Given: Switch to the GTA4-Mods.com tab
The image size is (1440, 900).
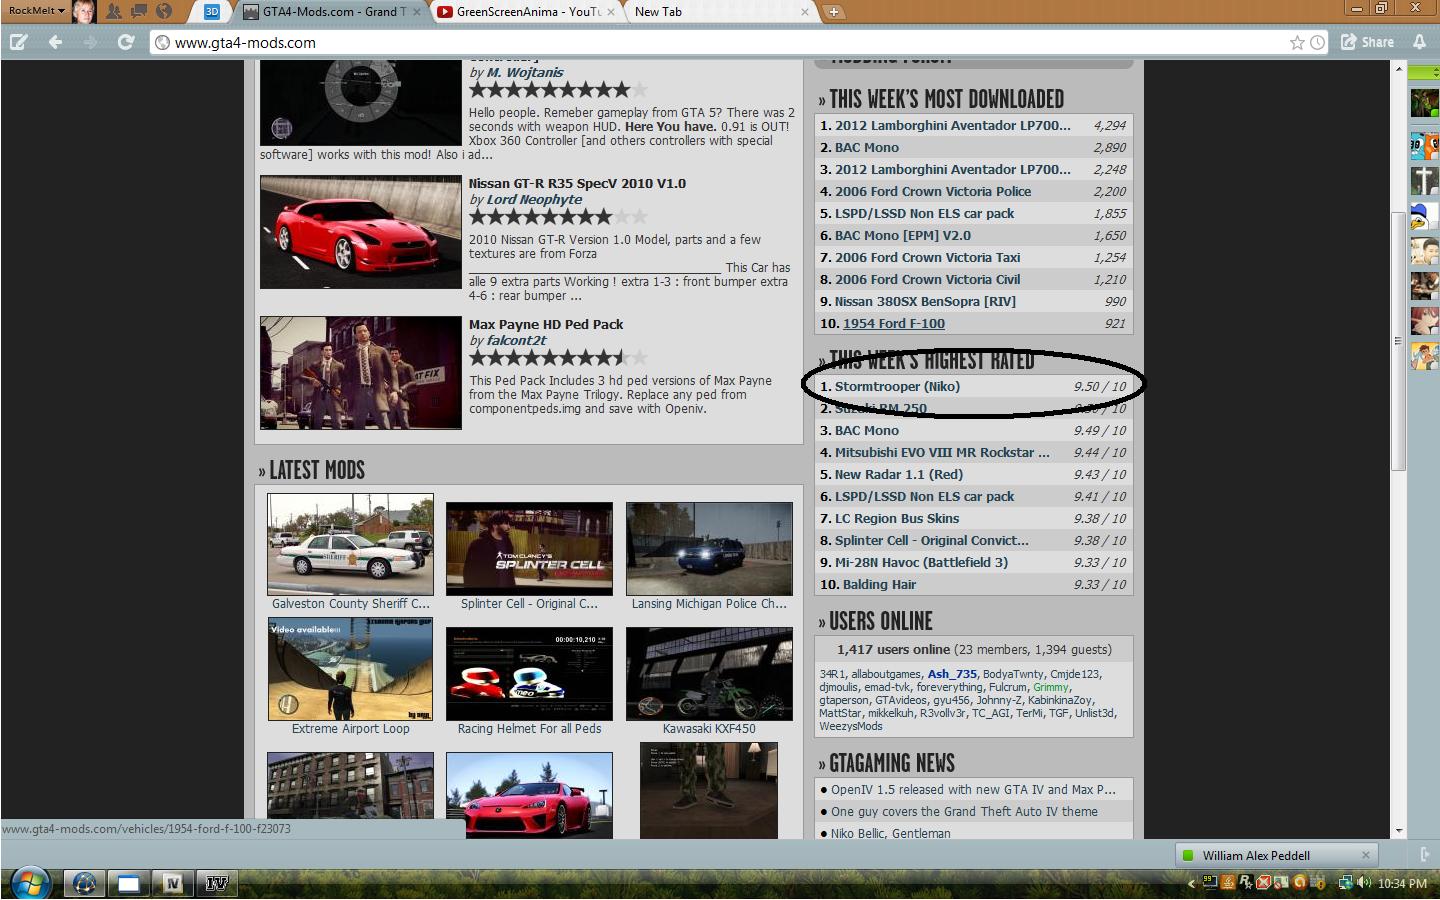Looking at the screenshot, I should click(x=333, y=12).
